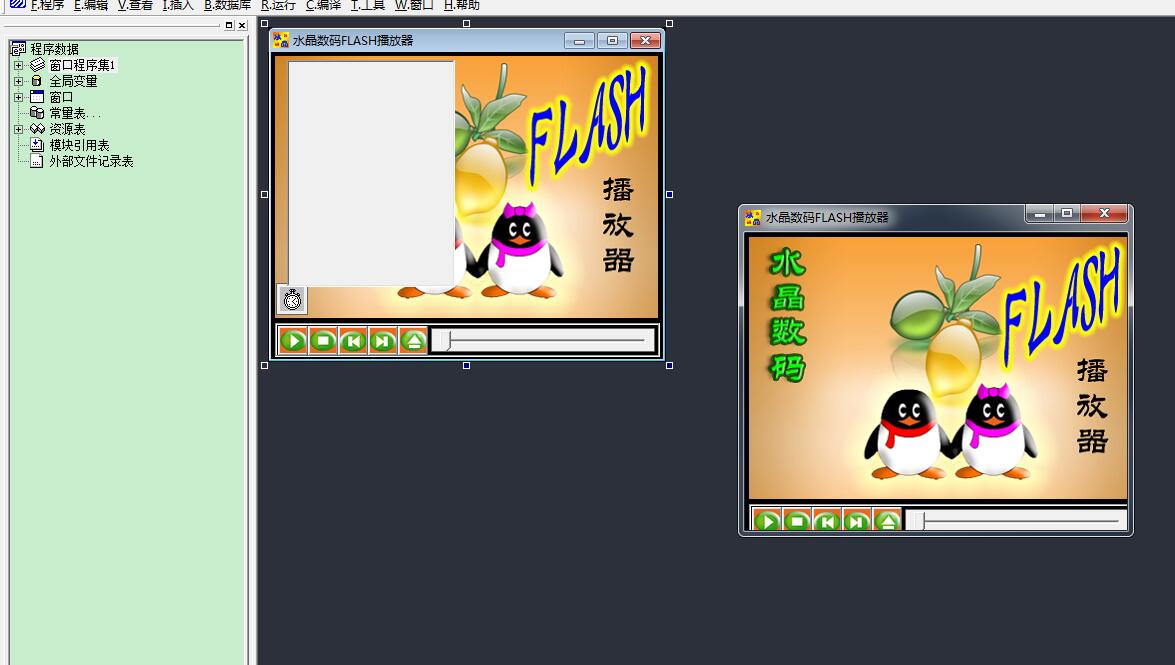
Task: Skip to next in the running player window
Action: click(857, 520)
